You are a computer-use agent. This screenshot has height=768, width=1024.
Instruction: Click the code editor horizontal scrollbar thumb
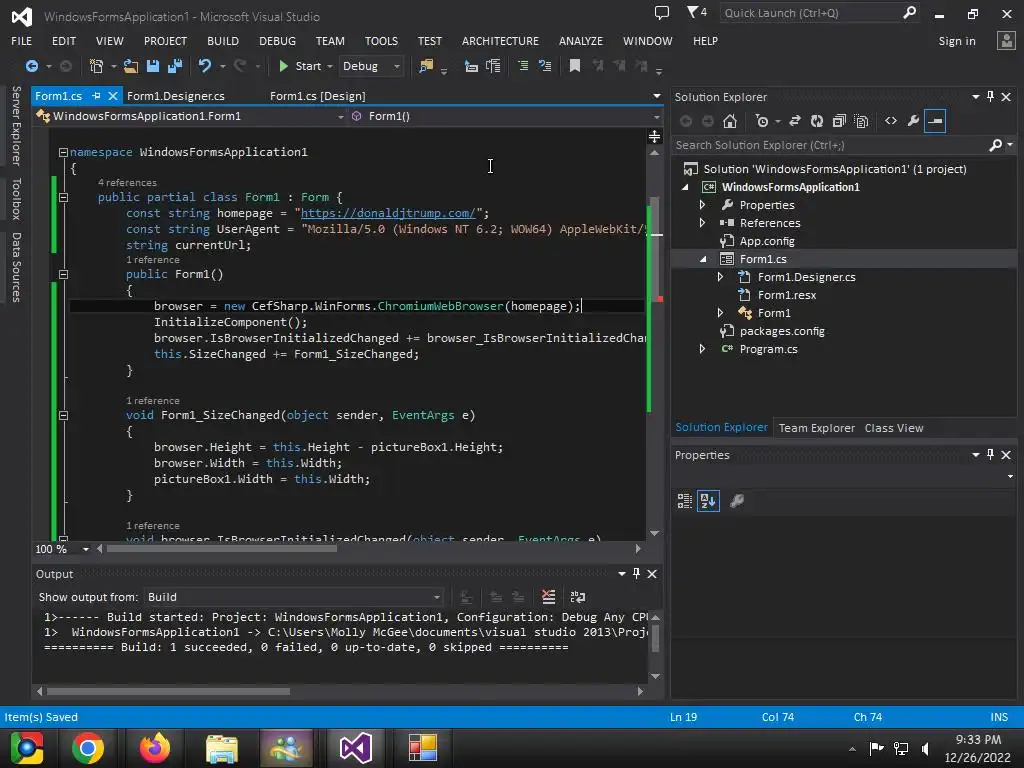point(221,549)
